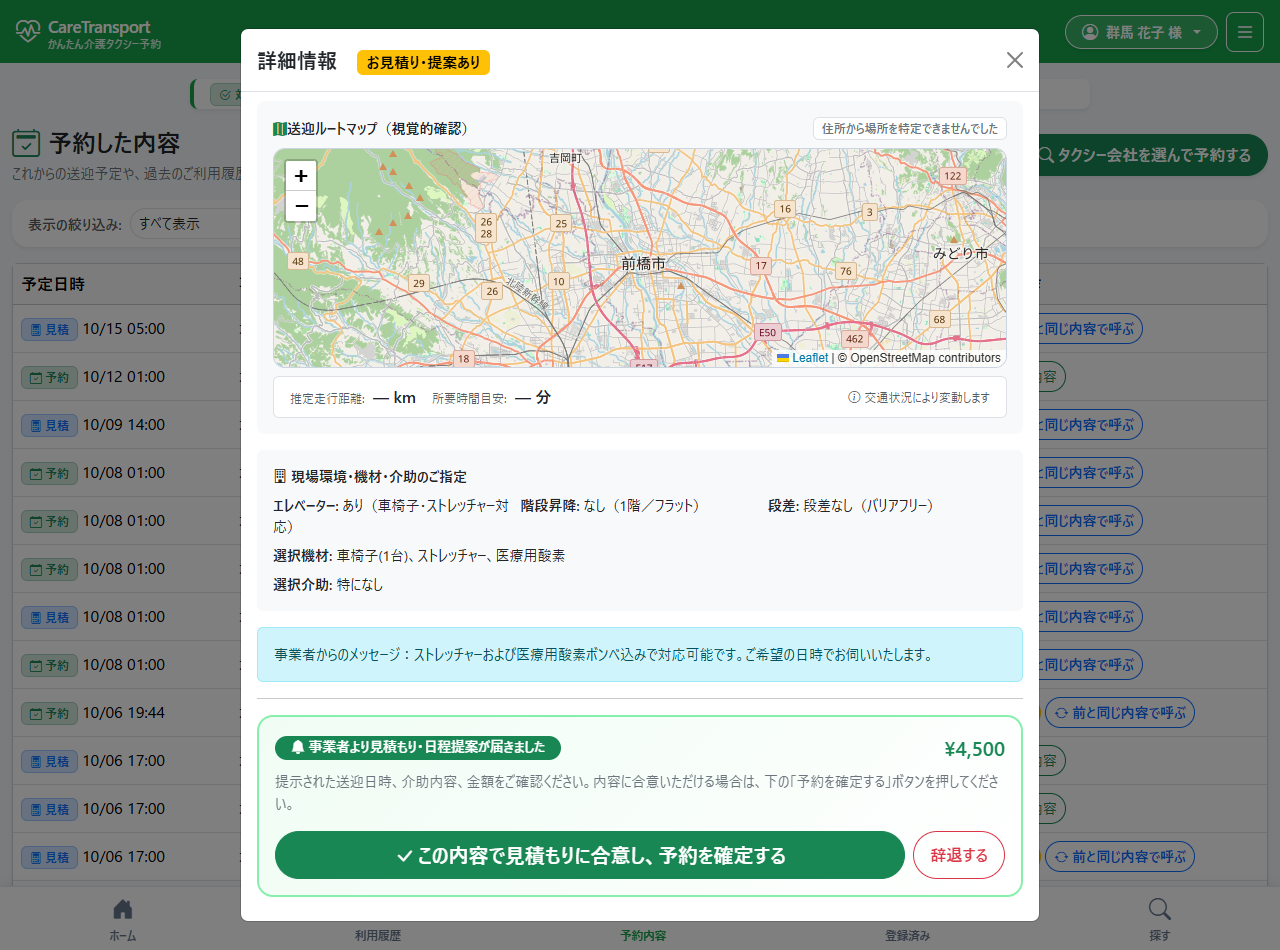This screenshot has width=1280, height=950.
Task: Click the 現場環境・機材・介助のご指定 heading icon
Action: [280, 476]
